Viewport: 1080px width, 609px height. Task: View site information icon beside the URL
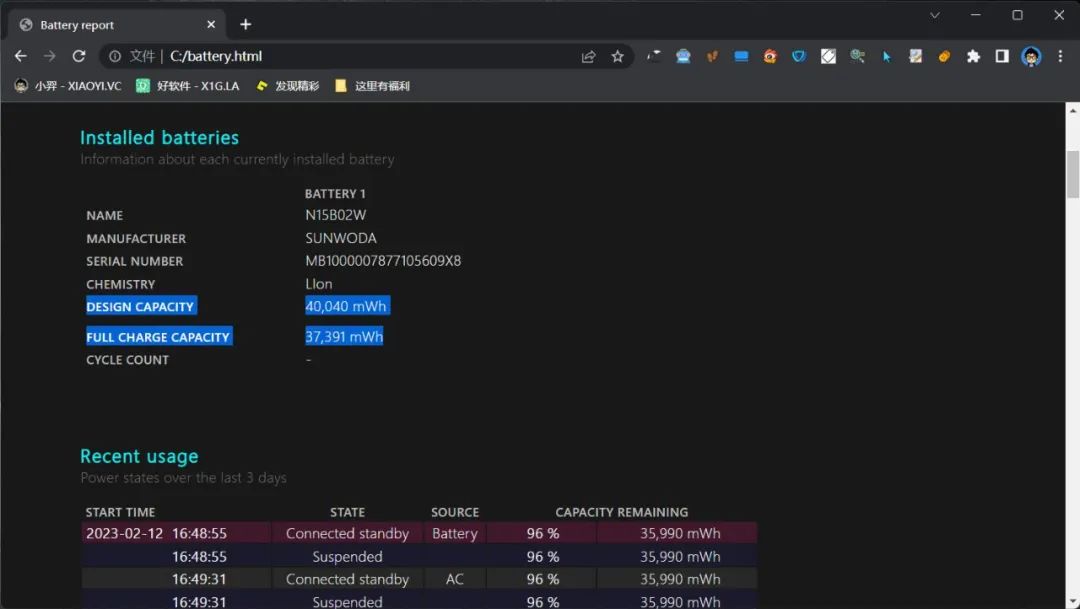[115, 57]
